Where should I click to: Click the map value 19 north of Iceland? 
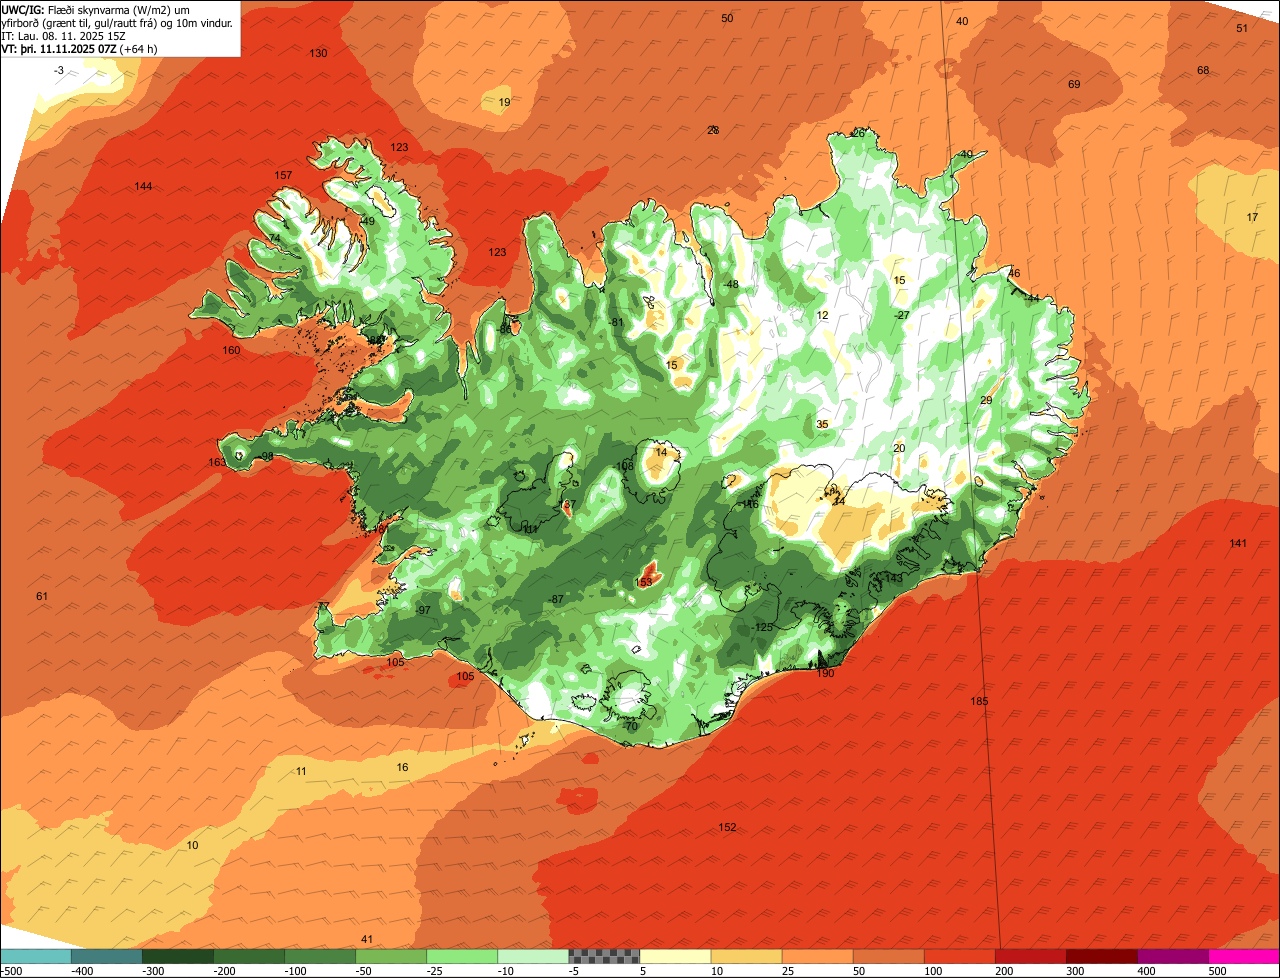coord(504,103)
